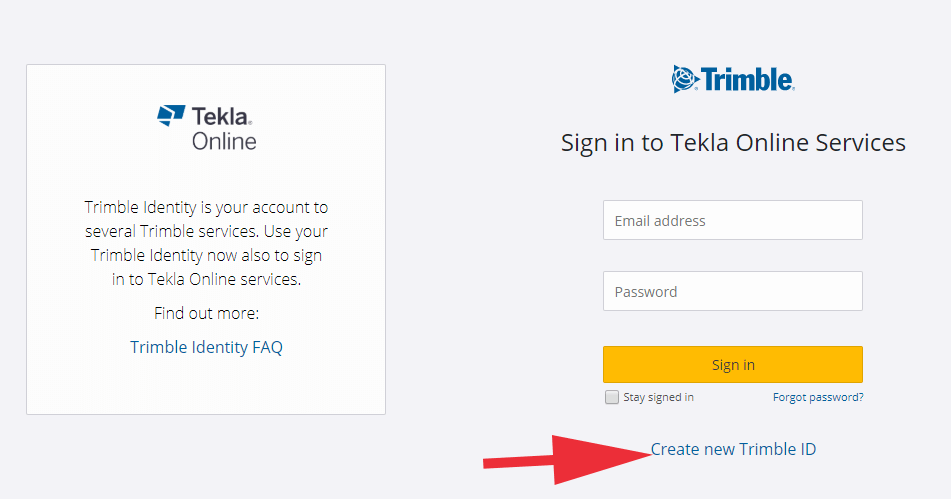Open the Create new Trimble ID link
The width and height of the screenshot is (951, 499).
pyautogui.click(x=733, y=449)
